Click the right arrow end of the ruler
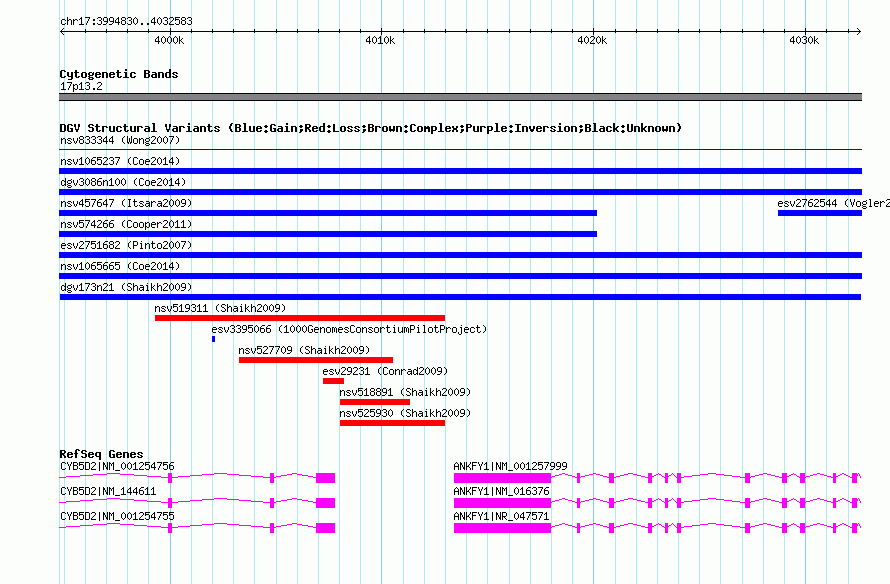Screen dimensions: 890x584 click(859, 32)
